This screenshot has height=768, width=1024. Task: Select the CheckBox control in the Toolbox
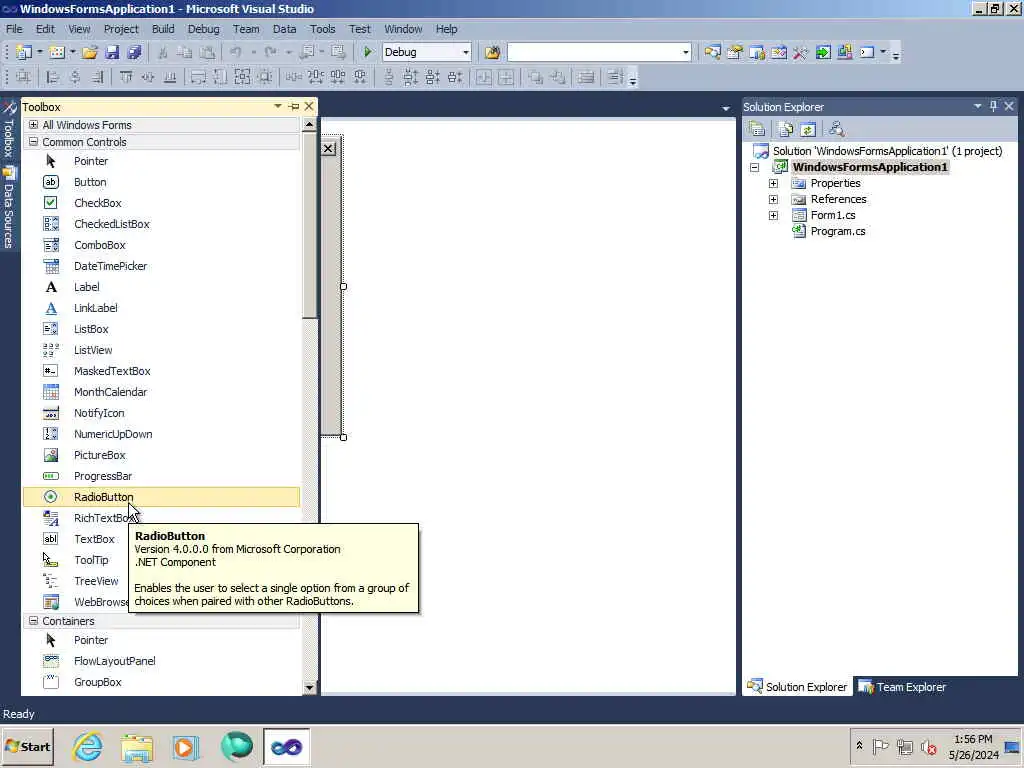point(161,203)
